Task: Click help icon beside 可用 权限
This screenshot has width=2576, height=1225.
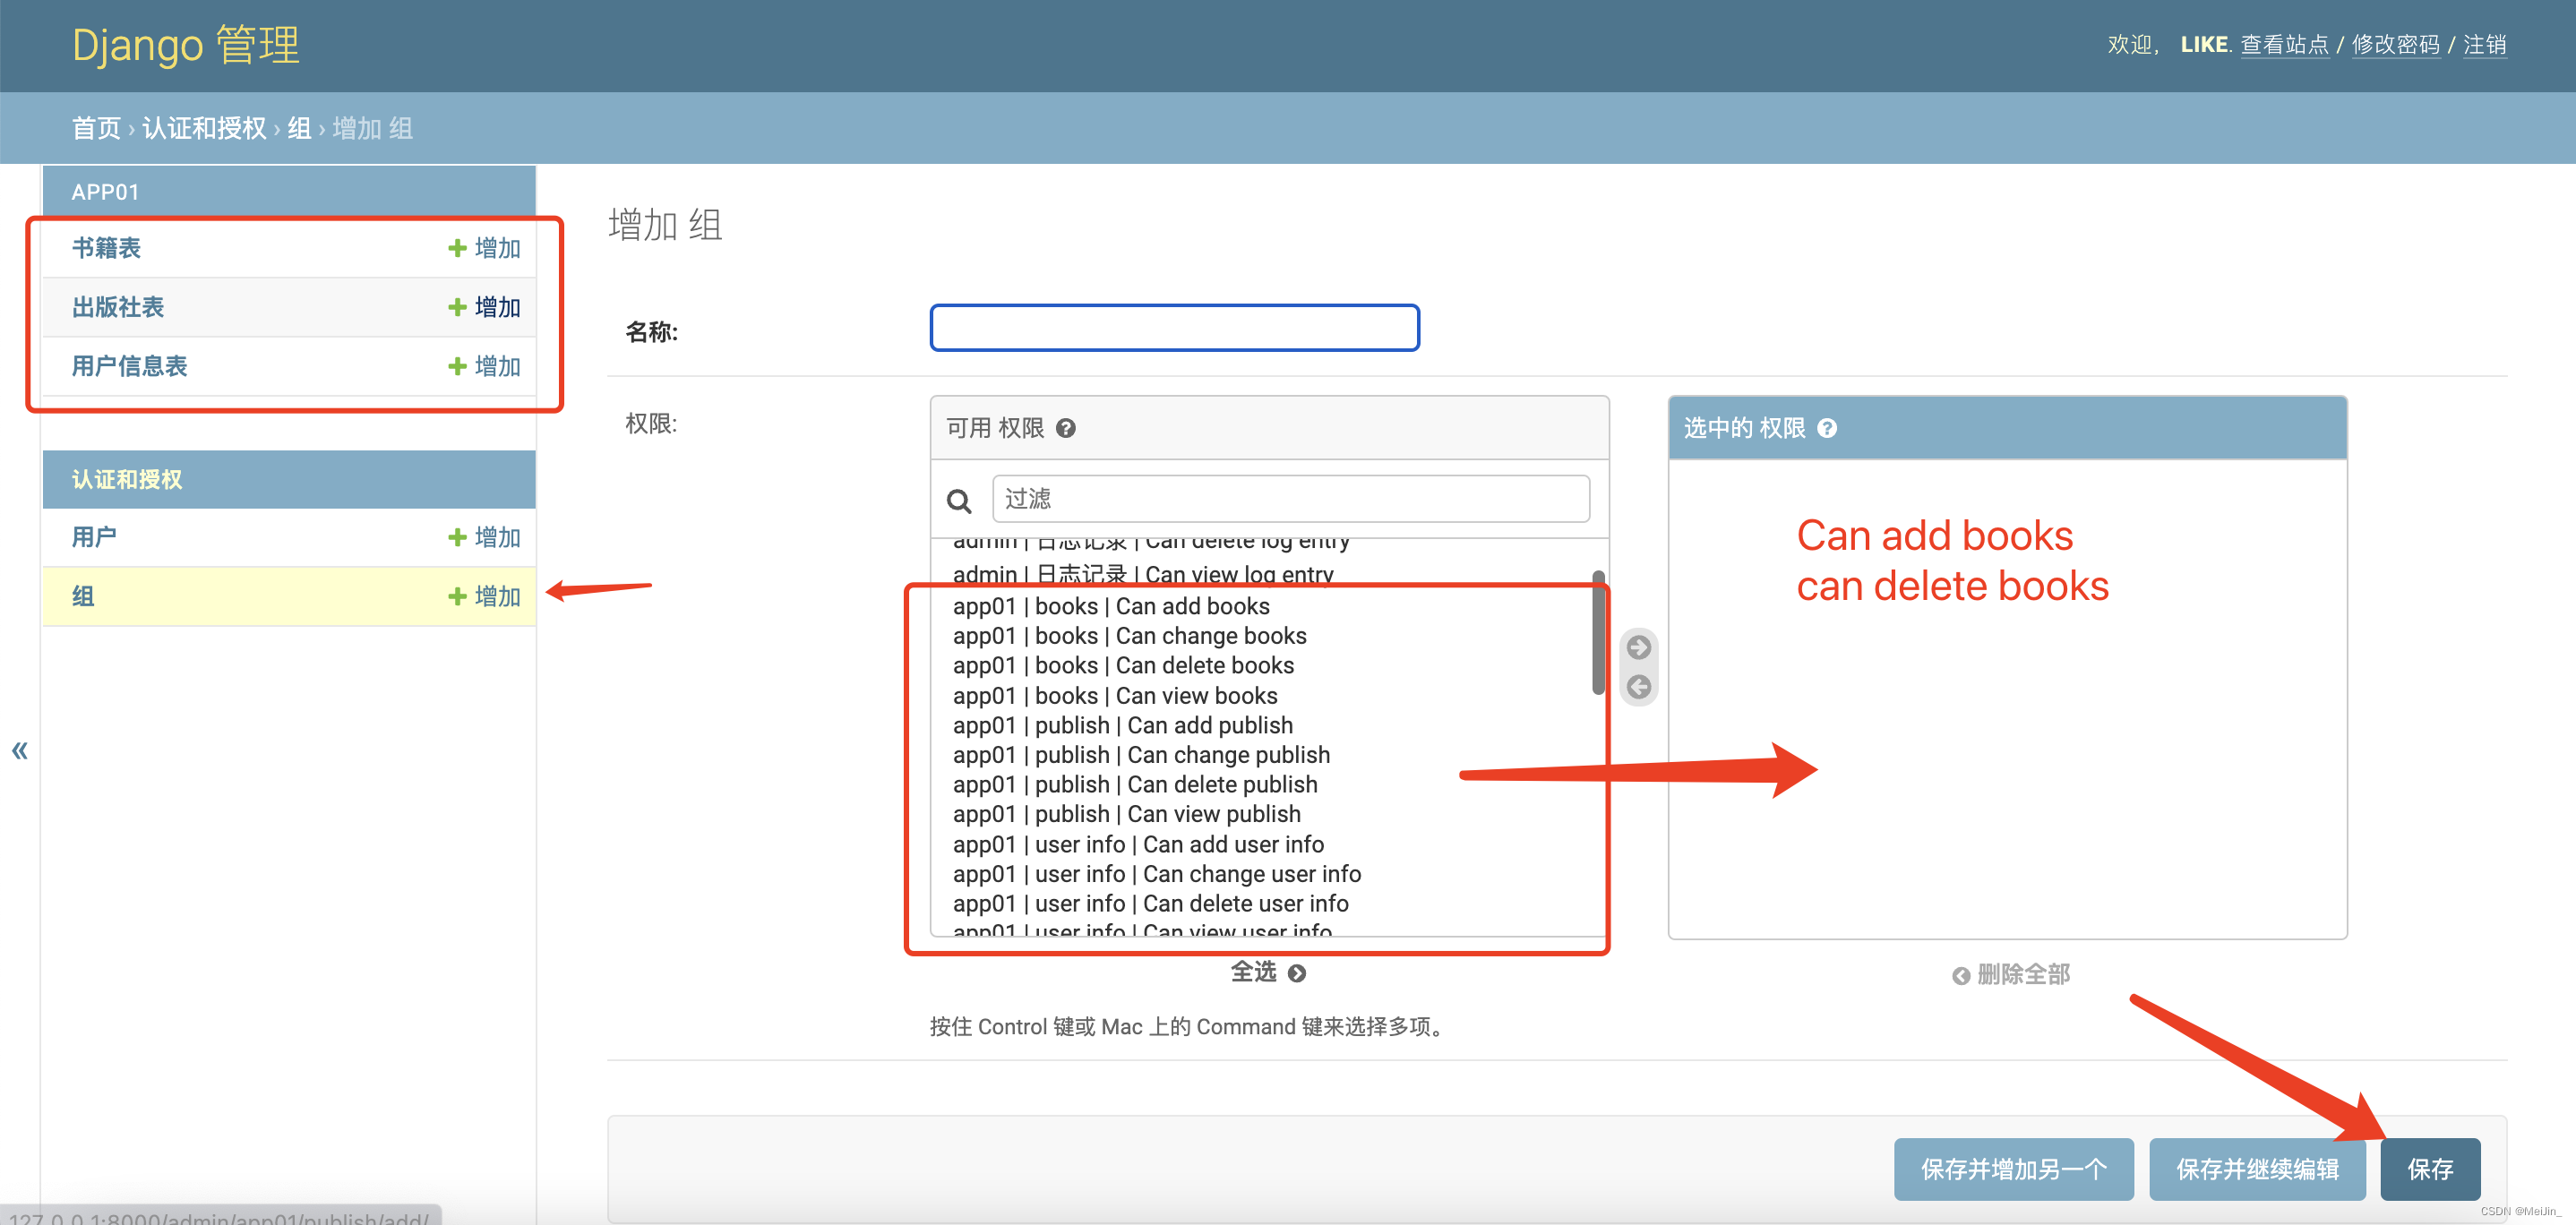Action: (x=1066, y=428)
